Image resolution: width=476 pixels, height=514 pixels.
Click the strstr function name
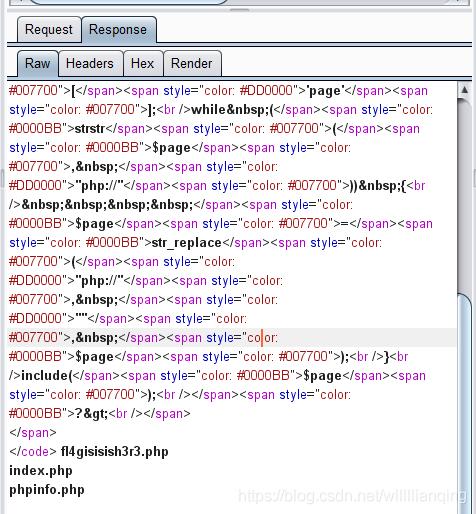tap(90, 129)
